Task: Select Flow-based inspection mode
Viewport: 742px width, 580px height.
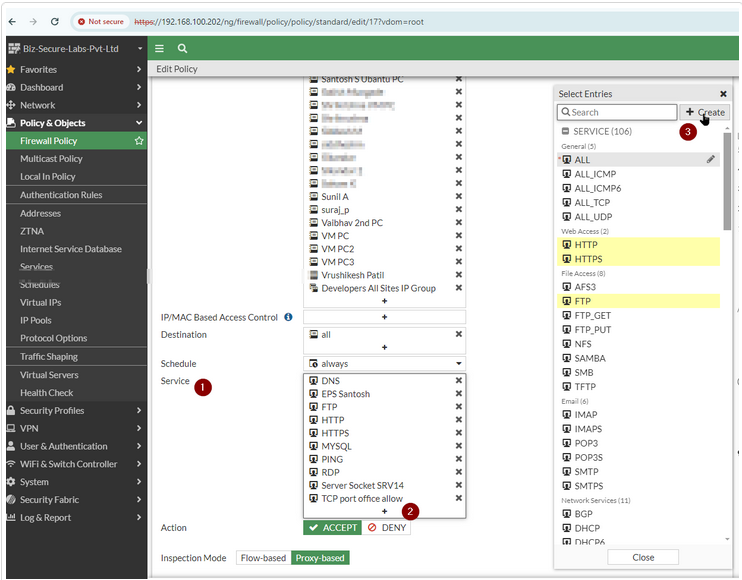Action: click(x=264, y=558)
